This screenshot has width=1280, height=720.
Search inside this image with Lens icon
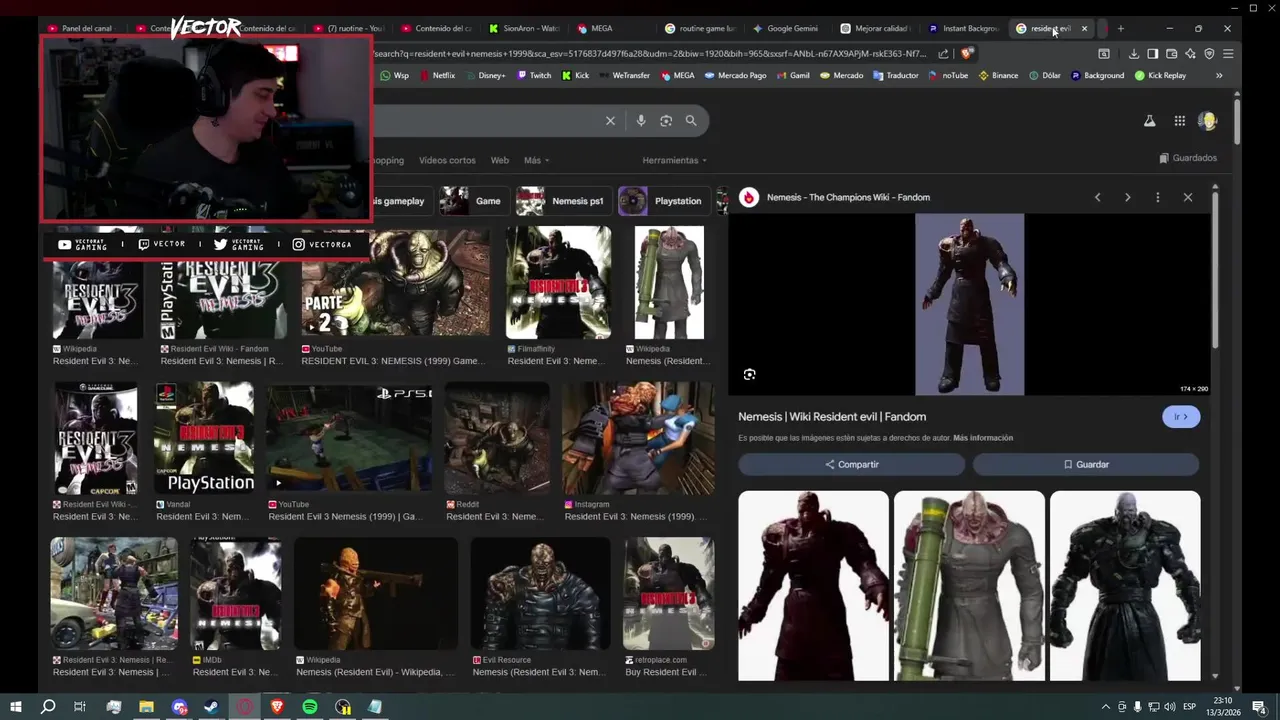pos(750,375)
